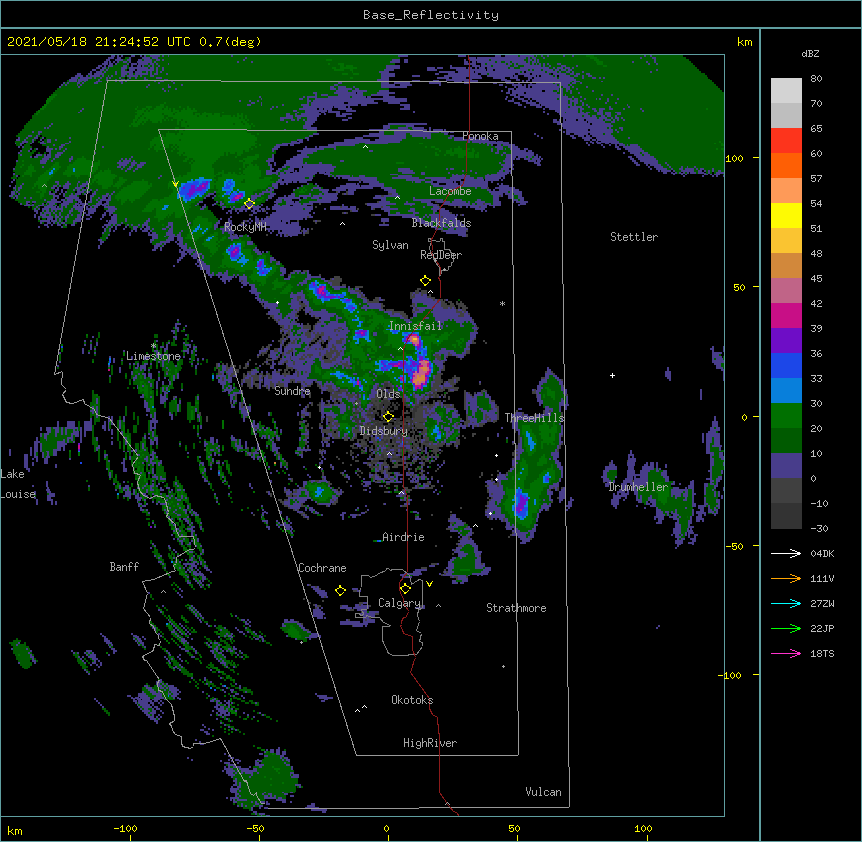Click the 45 dBZ pink color swatch
This screenshot has width=862, height=842.
click(x=786, y=290)
